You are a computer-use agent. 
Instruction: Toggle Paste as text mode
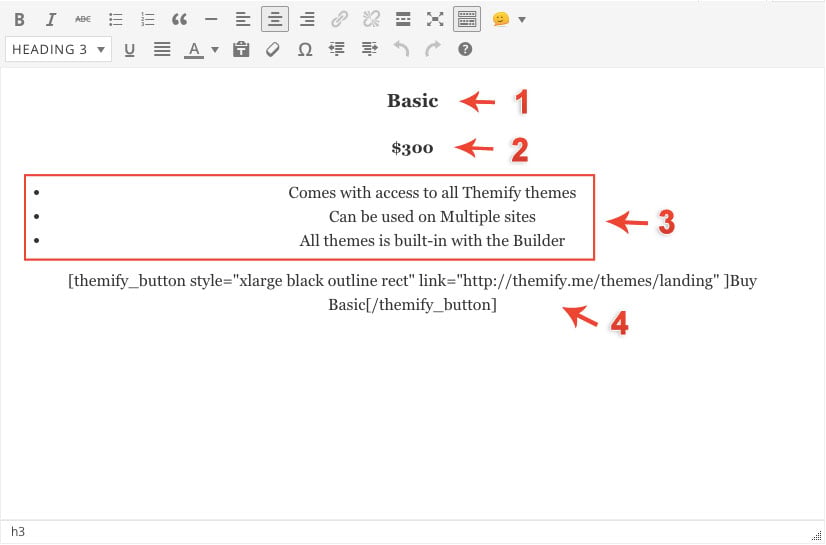pos(241,49)
